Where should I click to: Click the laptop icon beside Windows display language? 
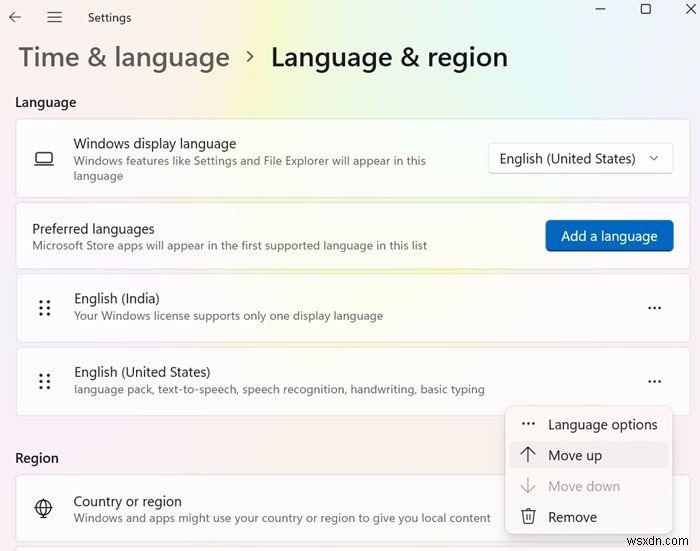click(43, 159)
